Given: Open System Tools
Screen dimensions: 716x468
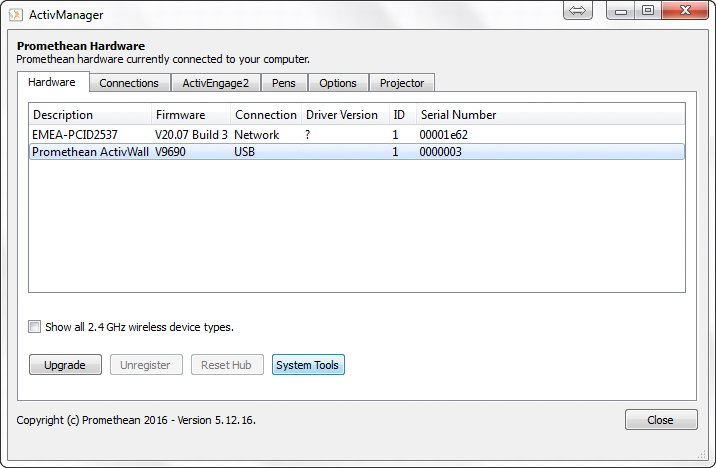Looking at the screenshot, I should click(308, 365).
